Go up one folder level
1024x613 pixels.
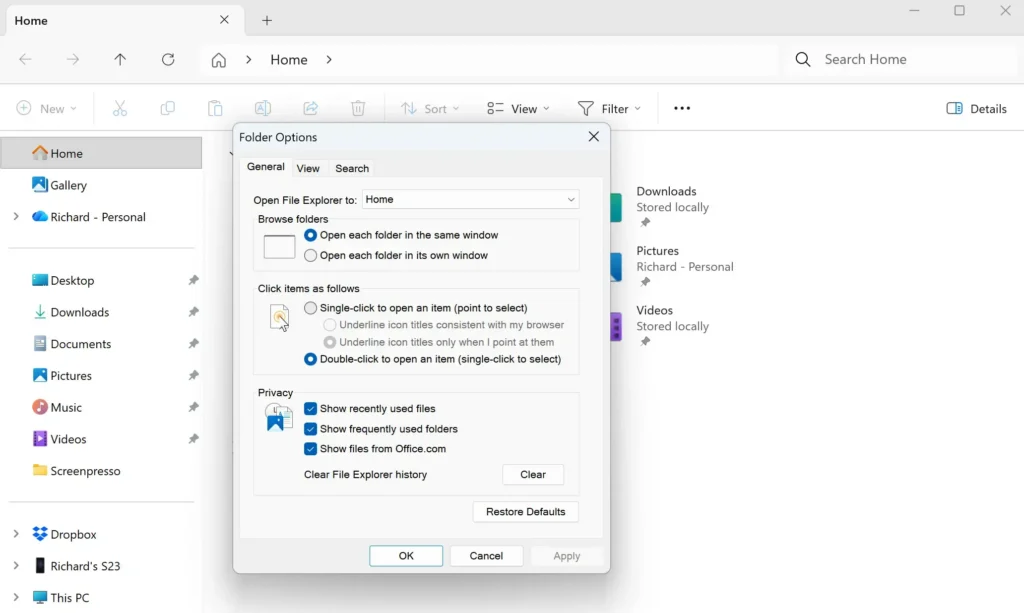[x=120, y=59]
